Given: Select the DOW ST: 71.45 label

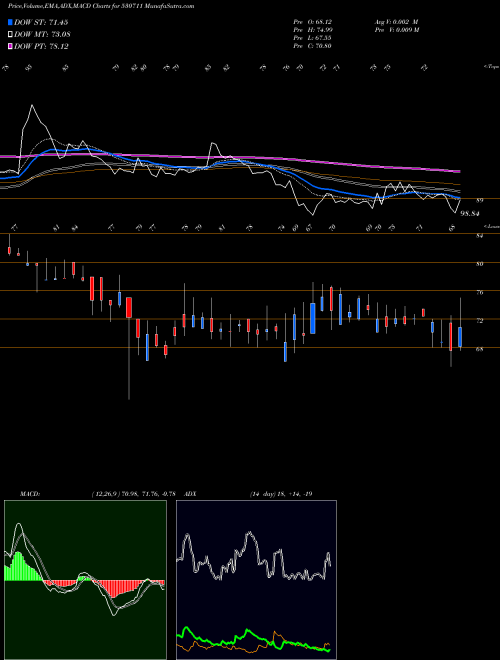Looking at the screenshot, I should [41, 22].
